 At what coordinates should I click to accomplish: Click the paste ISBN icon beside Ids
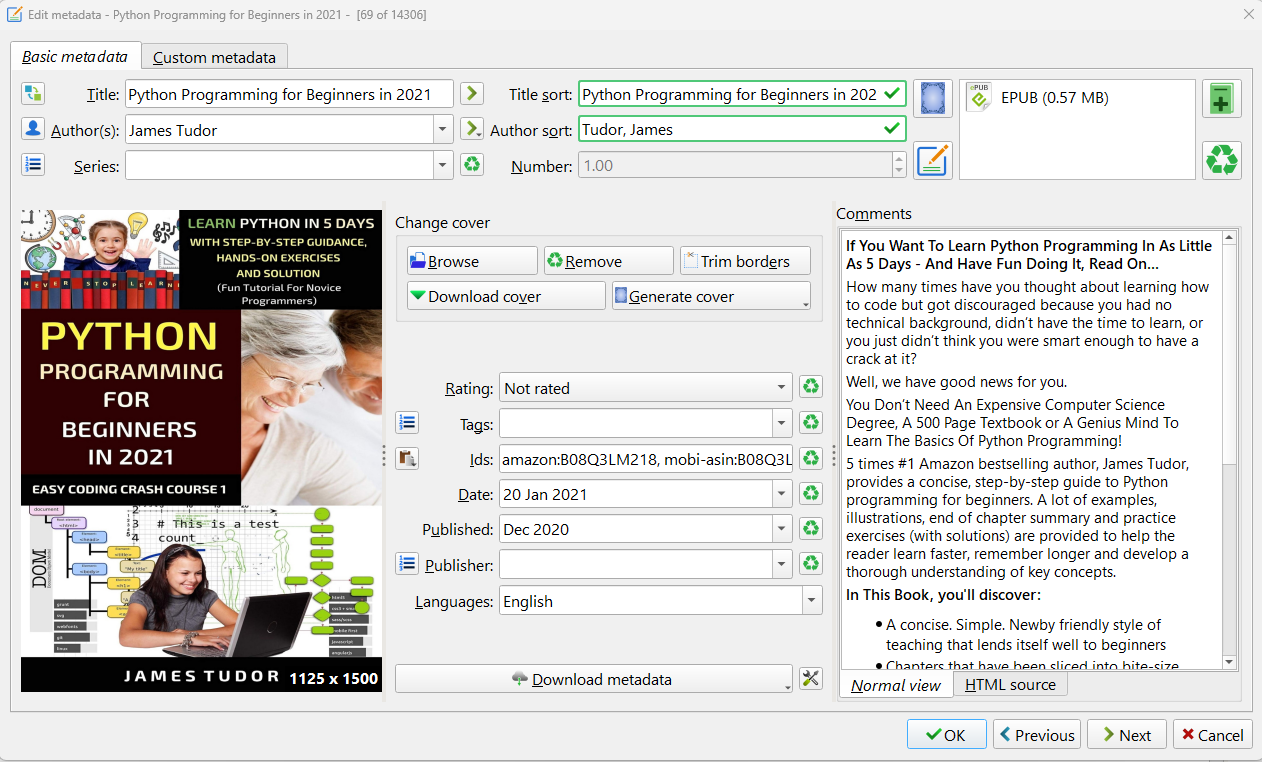point(407,458)
